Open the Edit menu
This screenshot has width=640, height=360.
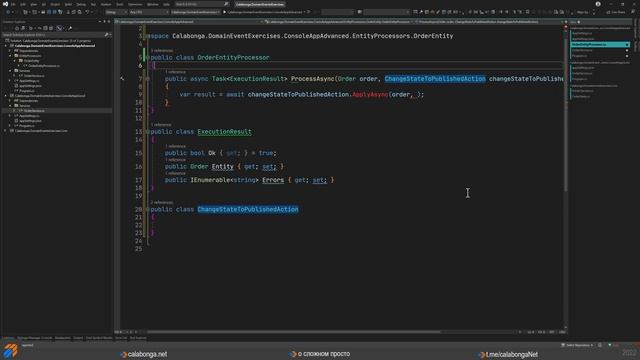(23, 4)
